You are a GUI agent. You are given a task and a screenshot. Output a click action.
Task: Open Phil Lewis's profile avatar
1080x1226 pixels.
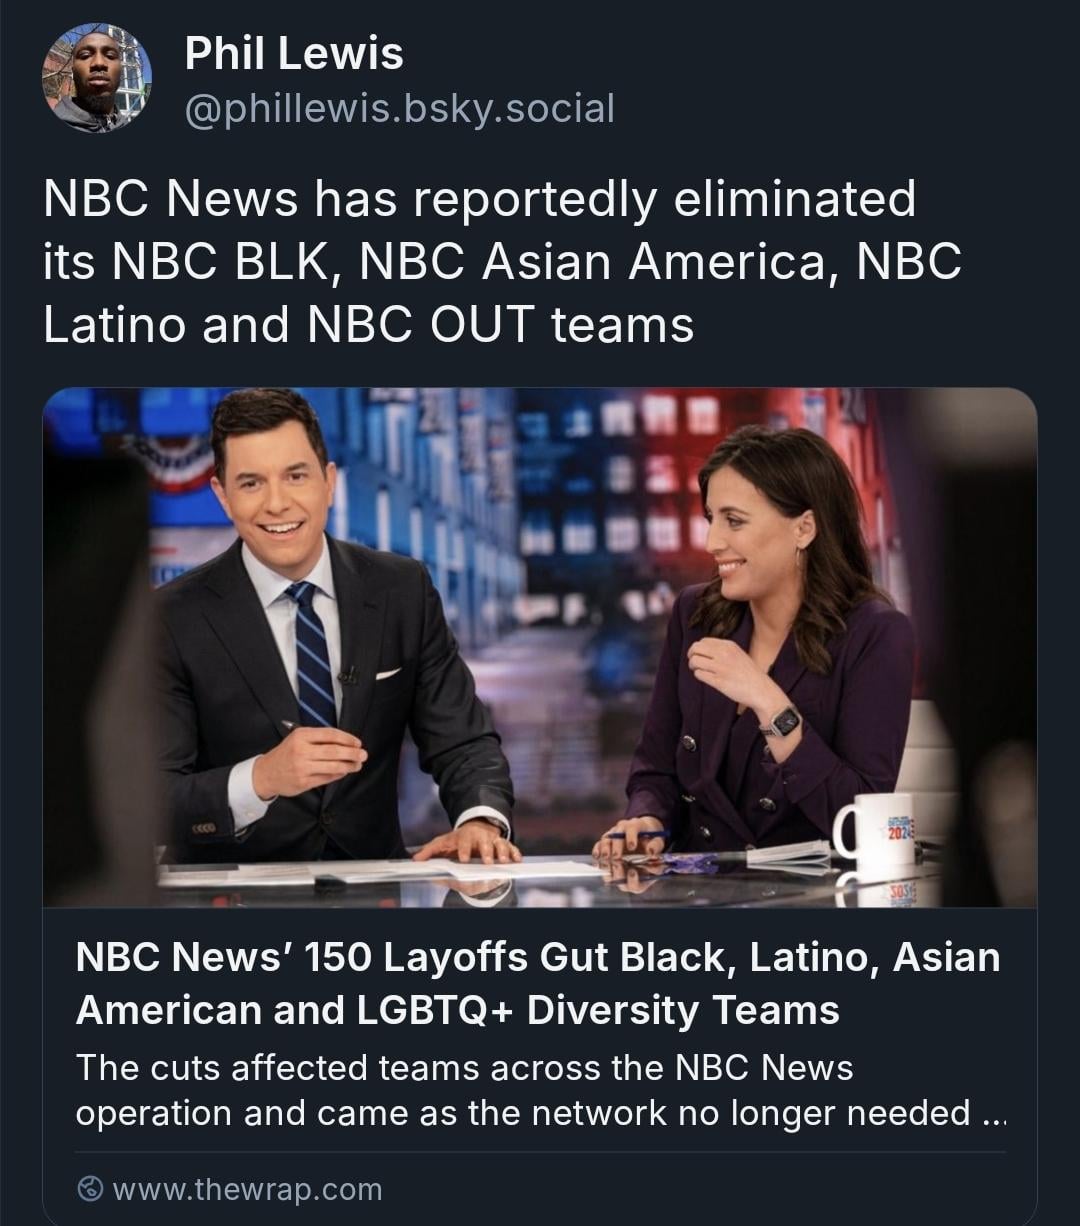pos(96,78)
